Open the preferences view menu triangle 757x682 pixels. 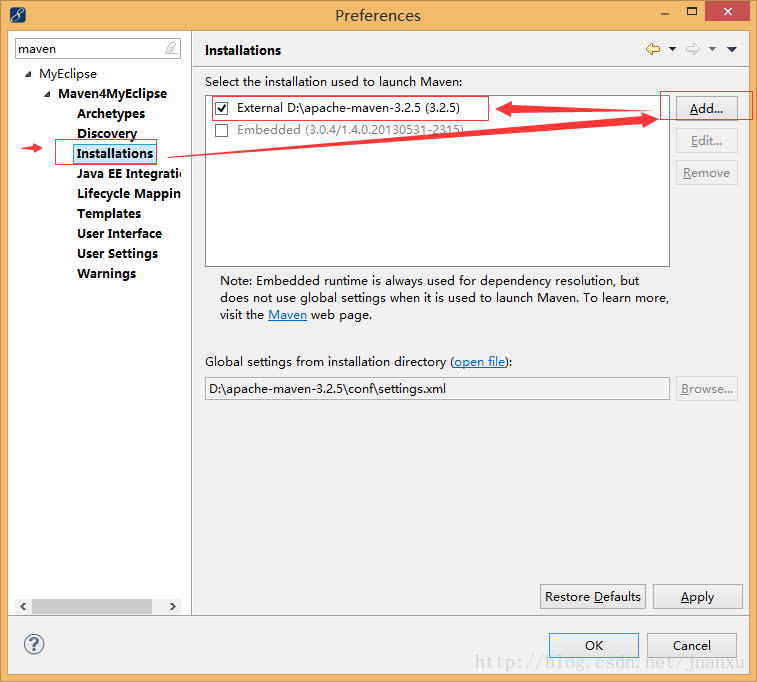(732, 49)
